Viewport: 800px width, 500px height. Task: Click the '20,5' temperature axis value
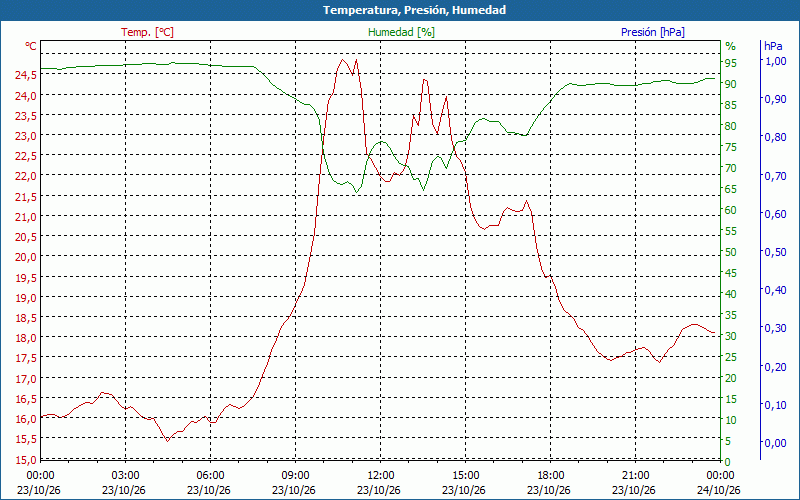click(26, 237)
